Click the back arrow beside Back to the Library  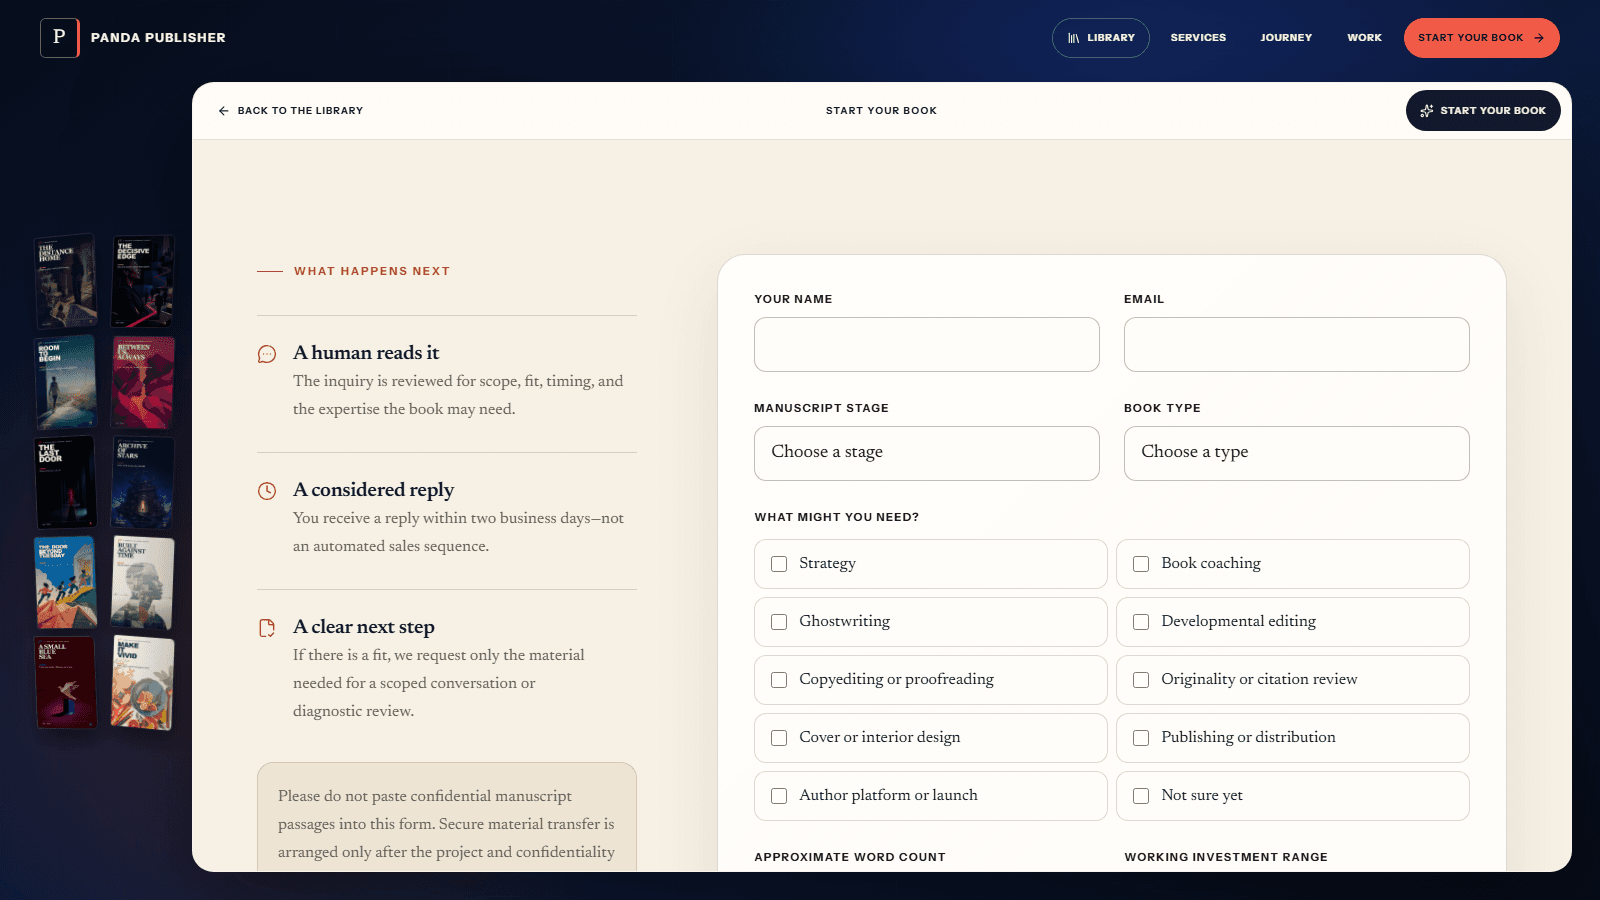[x=223, y=111]
